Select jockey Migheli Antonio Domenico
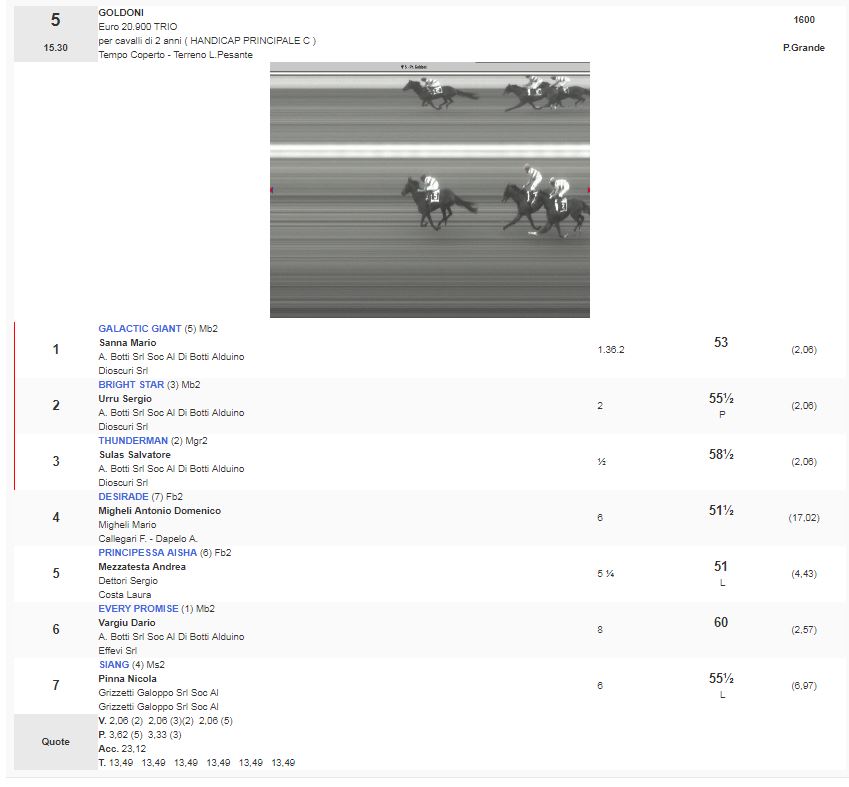The height and width of the screenshot is (787, 849). tap(159, 511)
